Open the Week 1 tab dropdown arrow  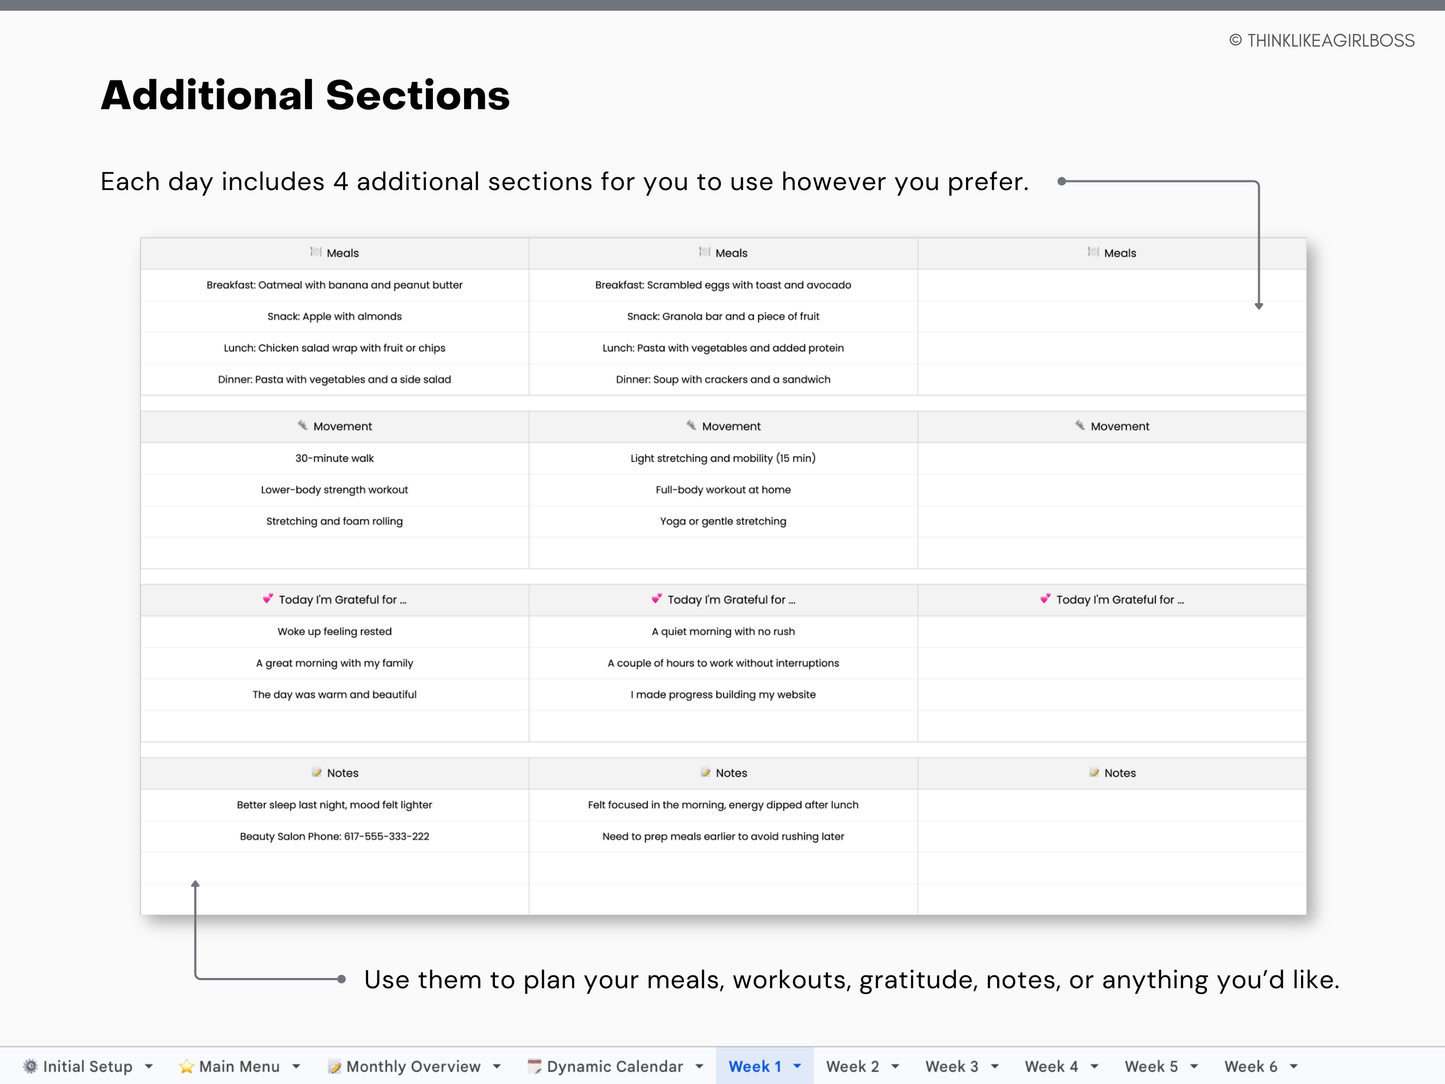point(797,1066)
